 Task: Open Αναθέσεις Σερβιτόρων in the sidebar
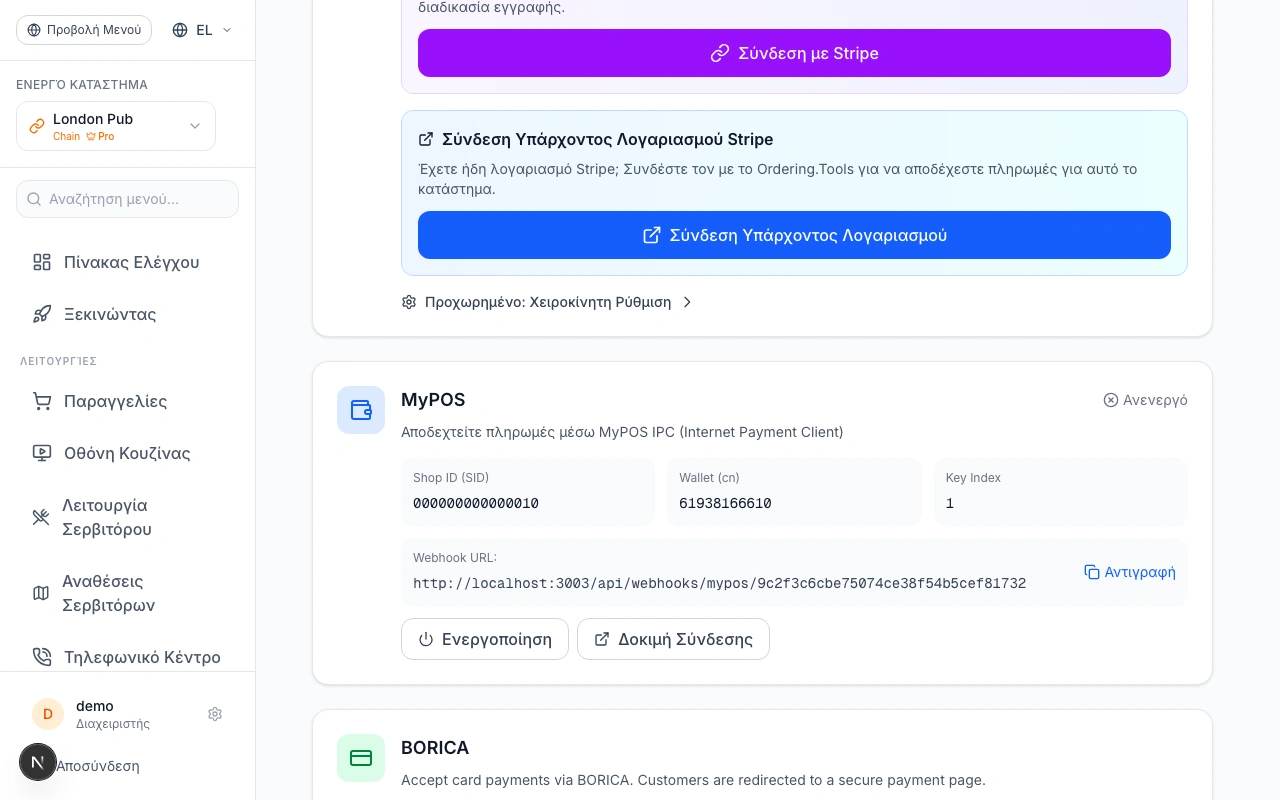pos(127,593)
